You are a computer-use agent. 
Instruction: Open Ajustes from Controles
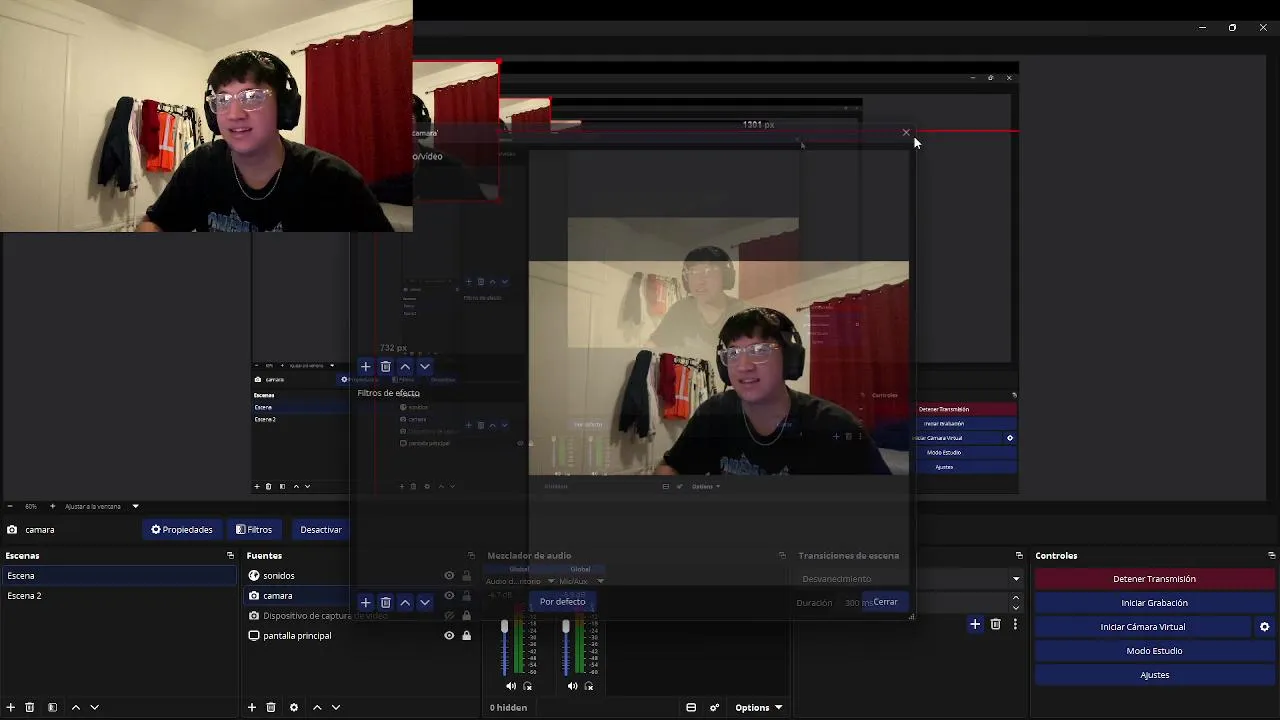click(1154, 675)
